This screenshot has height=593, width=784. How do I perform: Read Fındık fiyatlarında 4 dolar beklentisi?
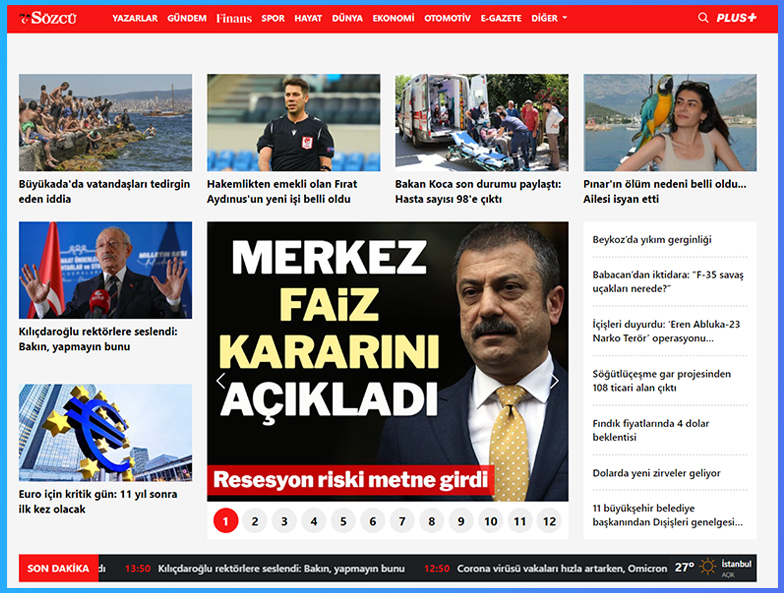pos(650,430)
